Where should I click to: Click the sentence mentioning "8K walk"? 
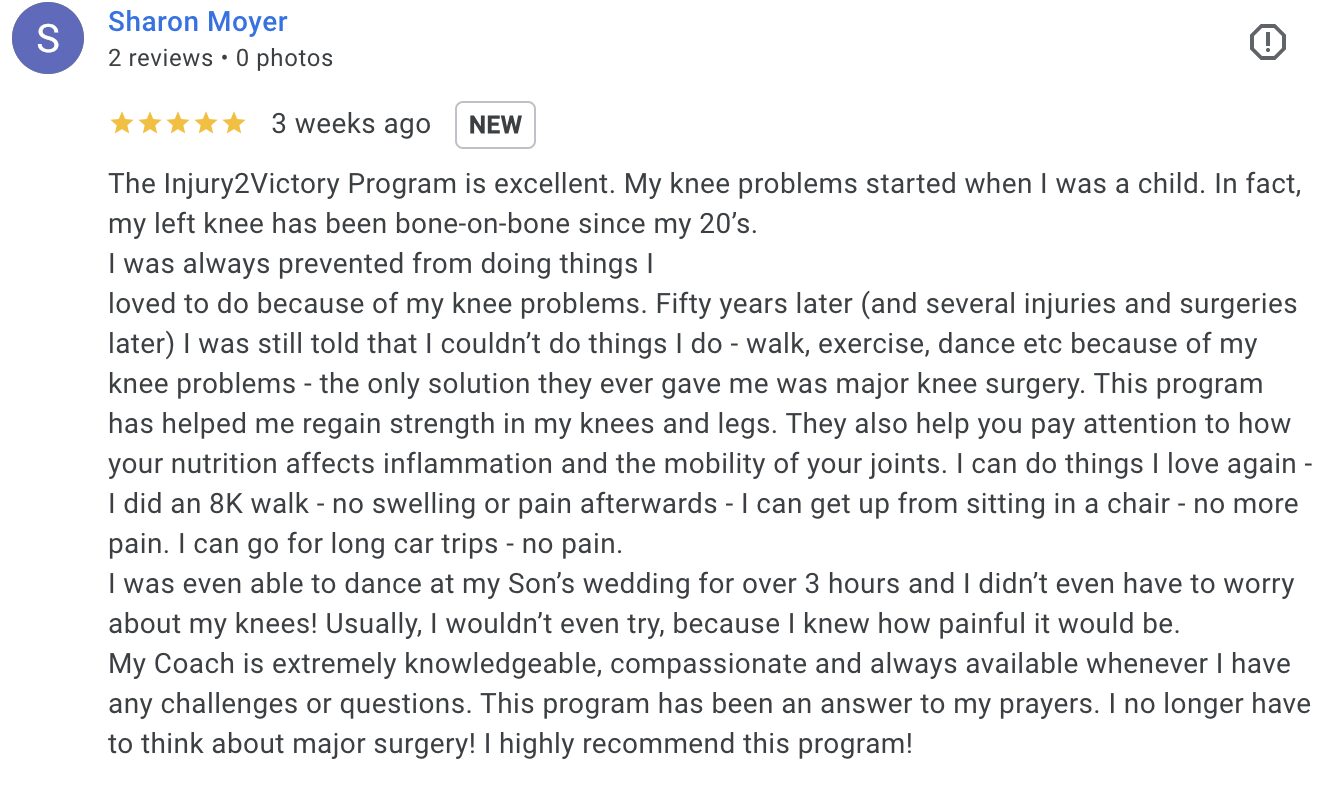pyautogui.click(x=413, y=504)
